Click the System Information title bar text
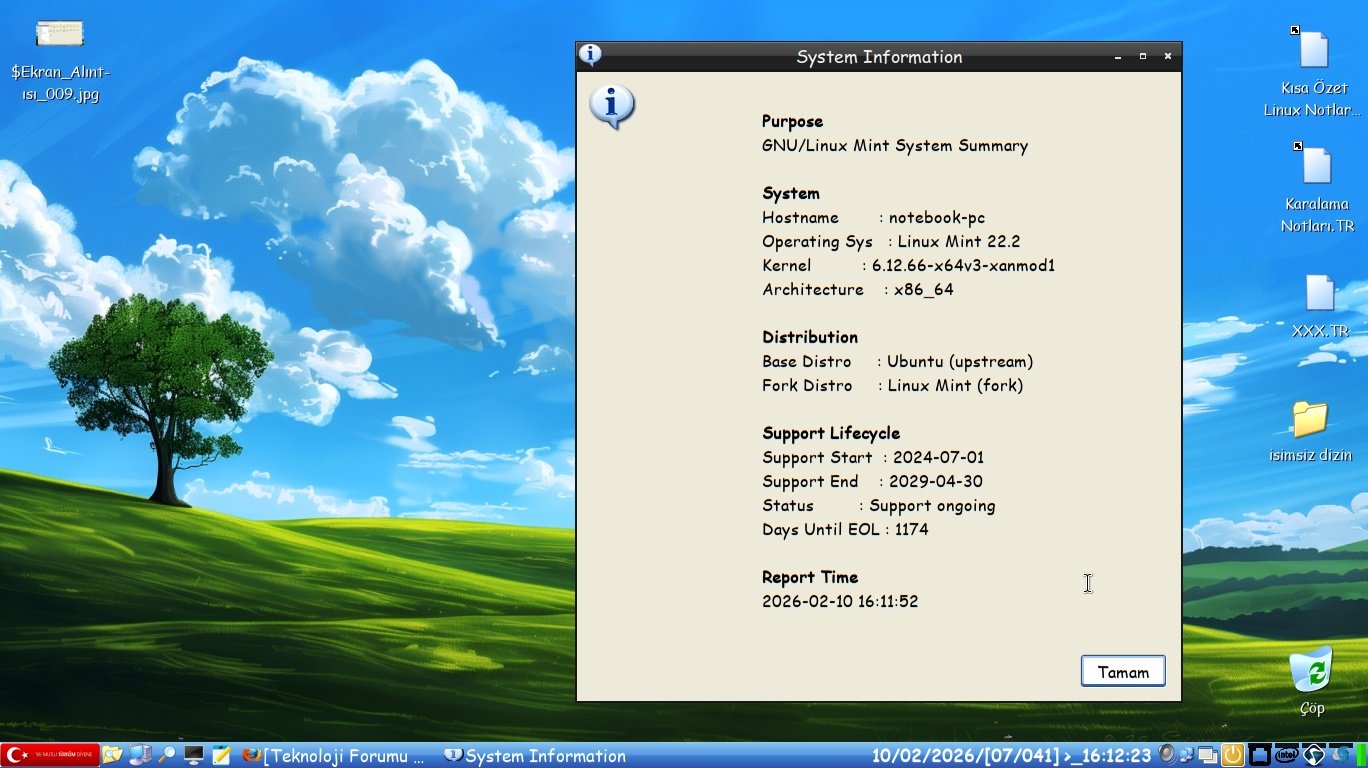 (879, 57)
